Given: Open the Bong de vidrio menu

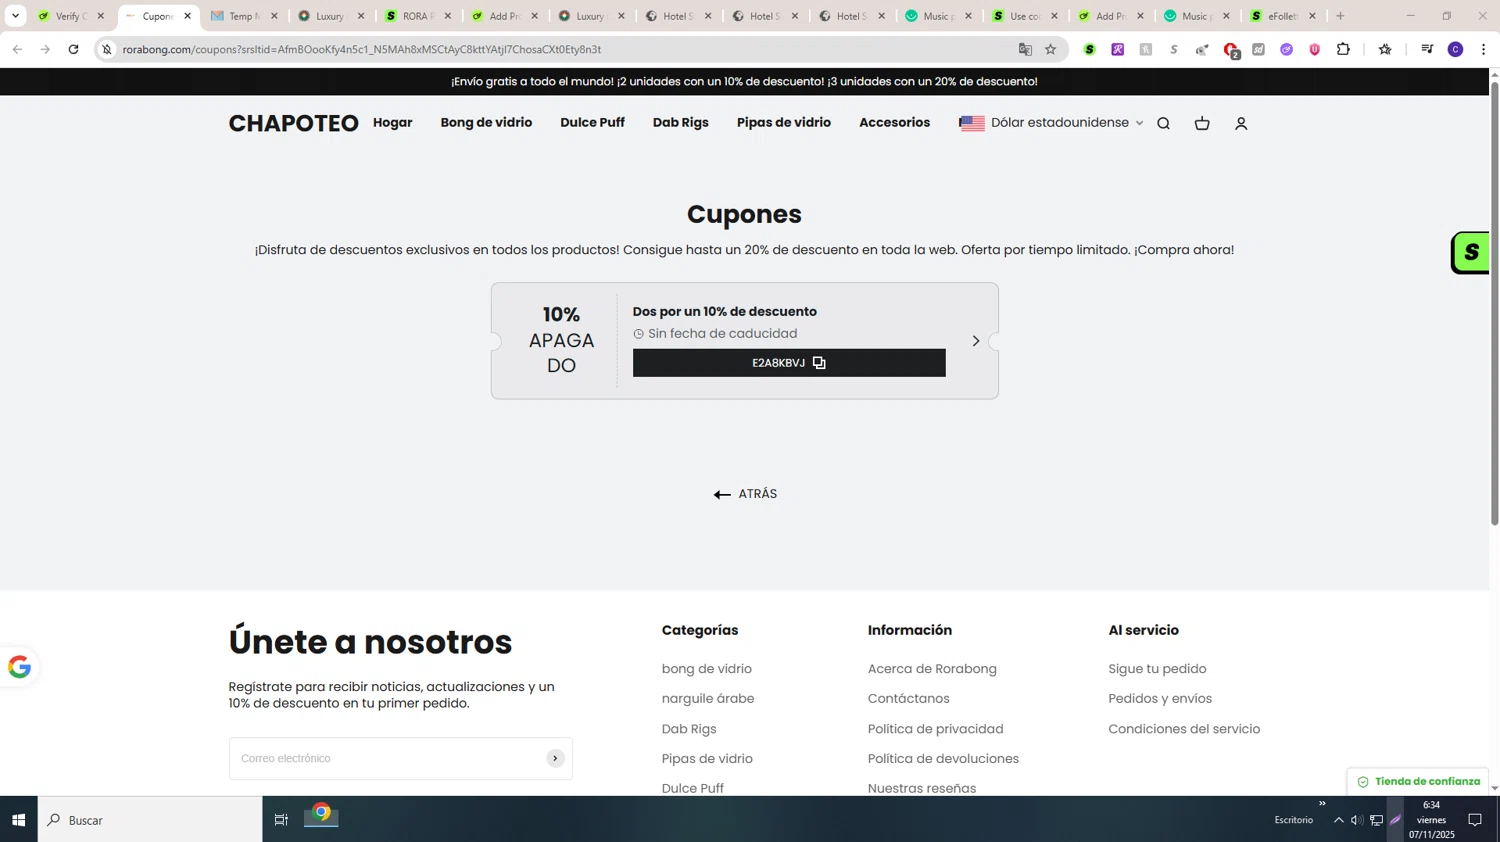Looking at the screenshot, I should click(x=486, y=122).
